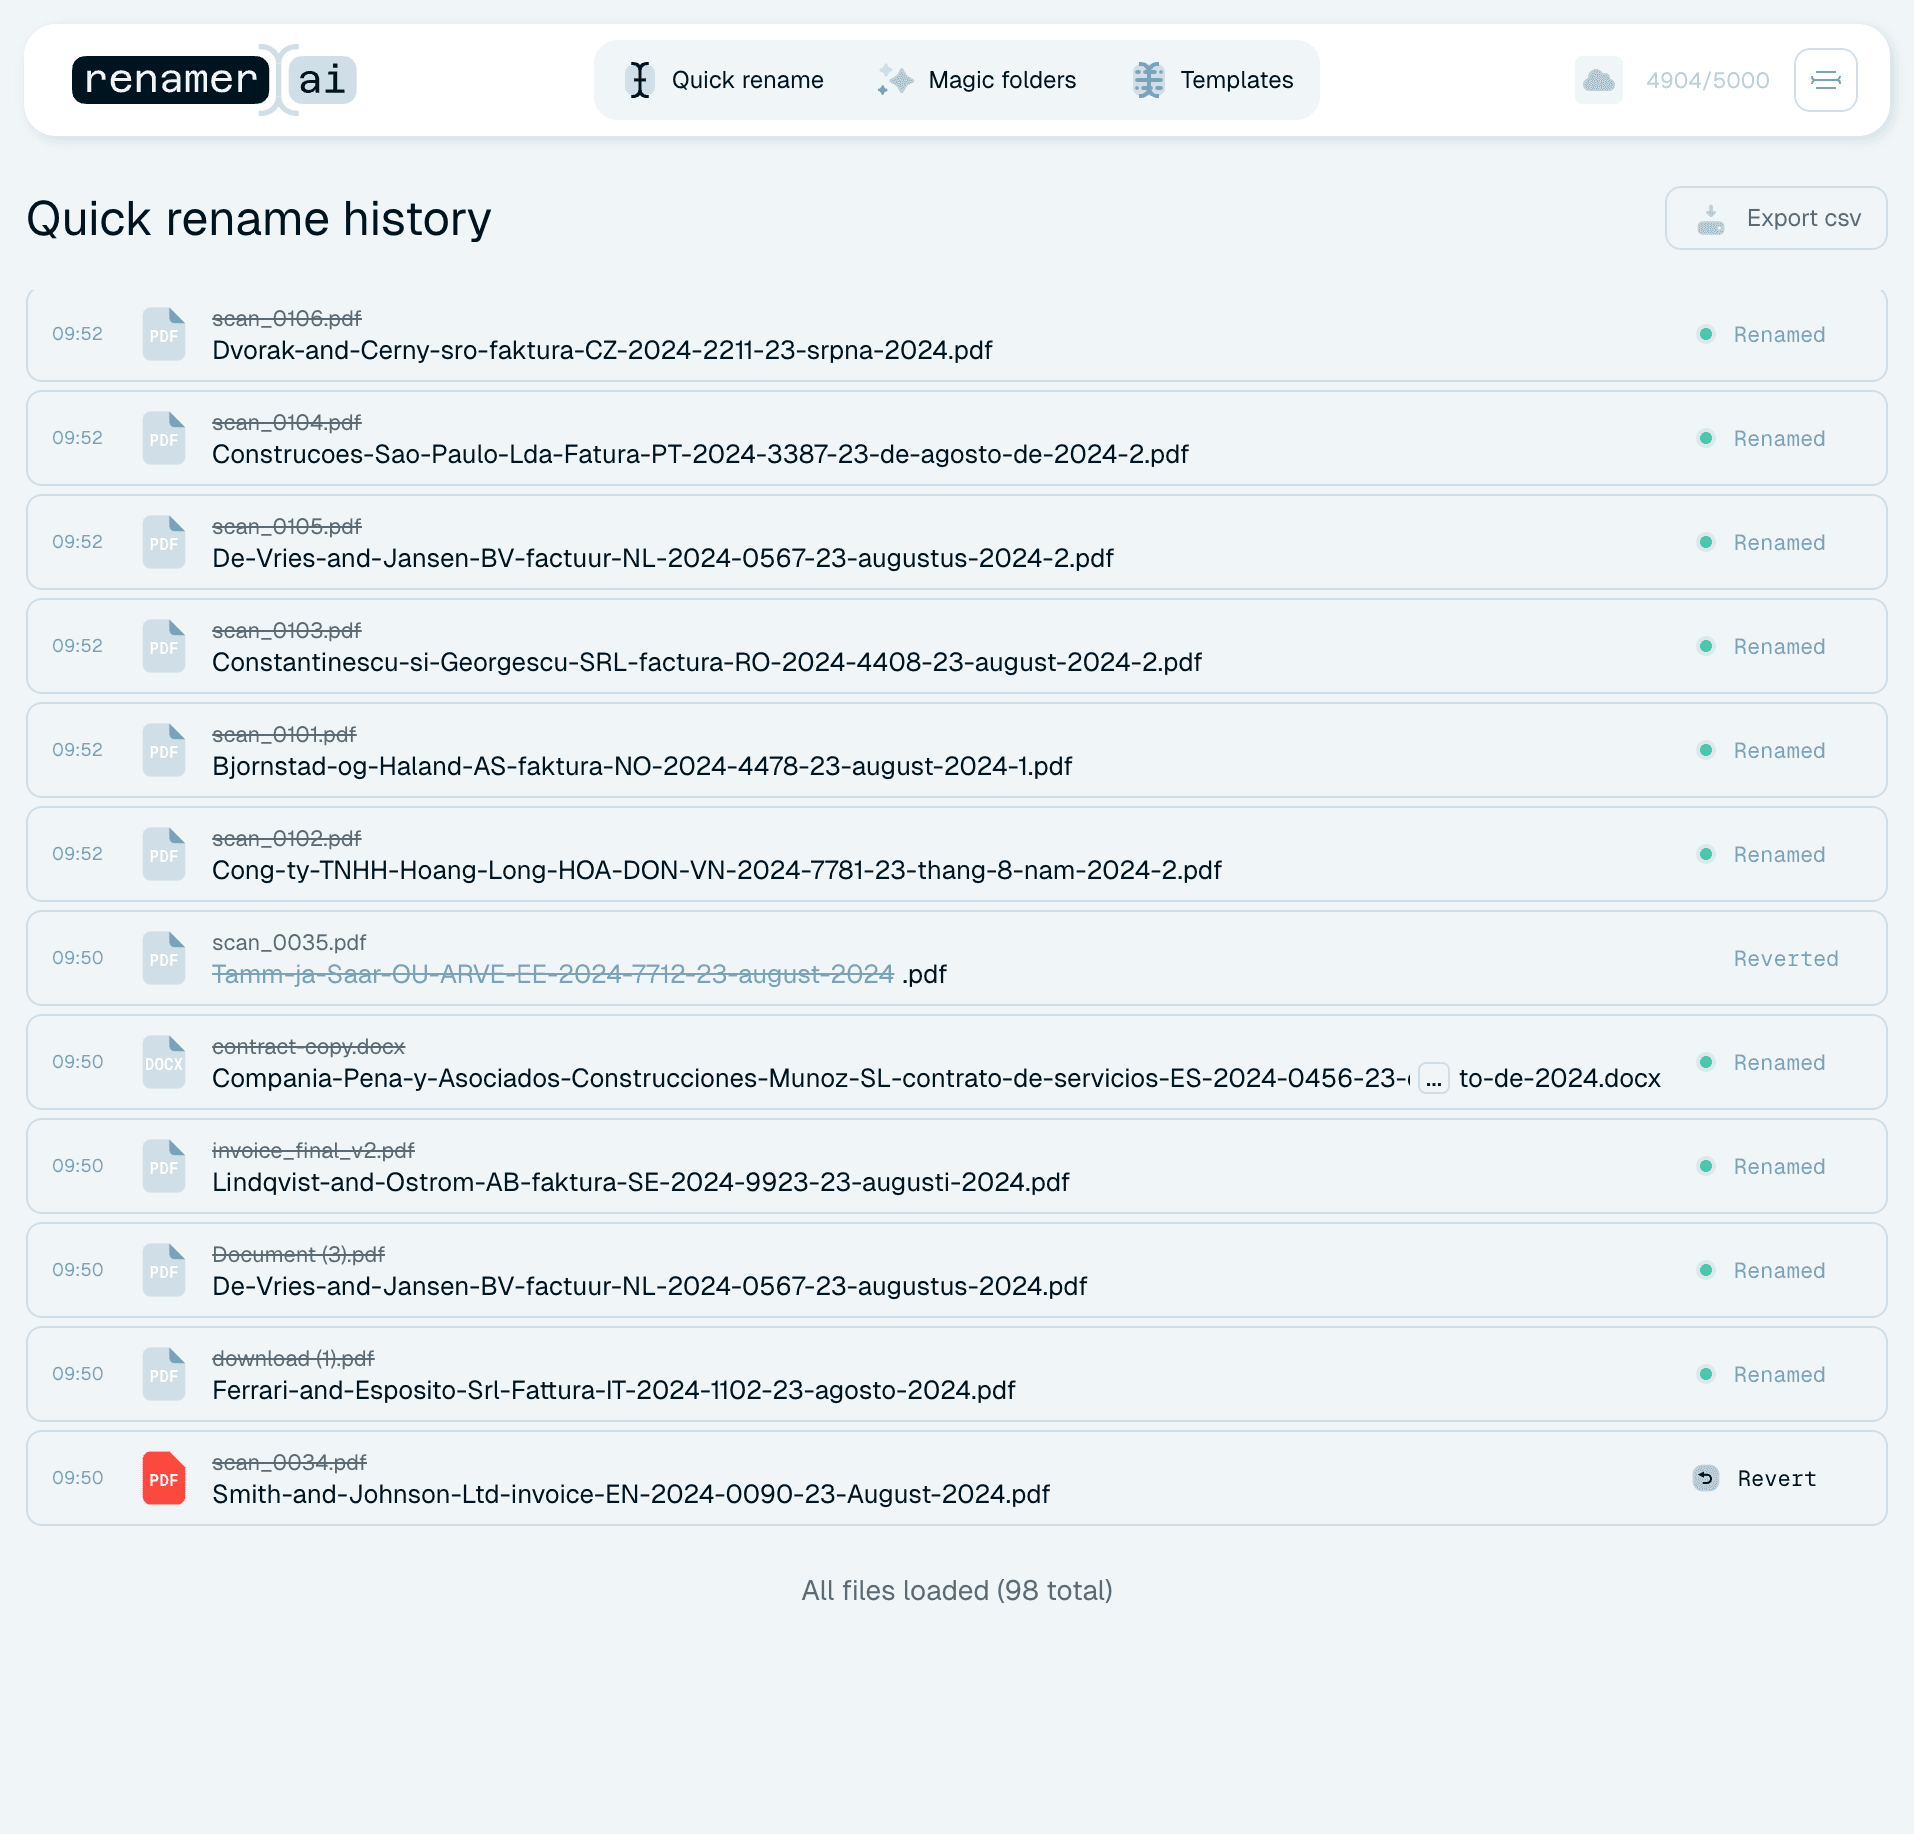Click the Magic folders sparkle icon
This screenshot has width=1914, height=1834.
click(895, 80)
